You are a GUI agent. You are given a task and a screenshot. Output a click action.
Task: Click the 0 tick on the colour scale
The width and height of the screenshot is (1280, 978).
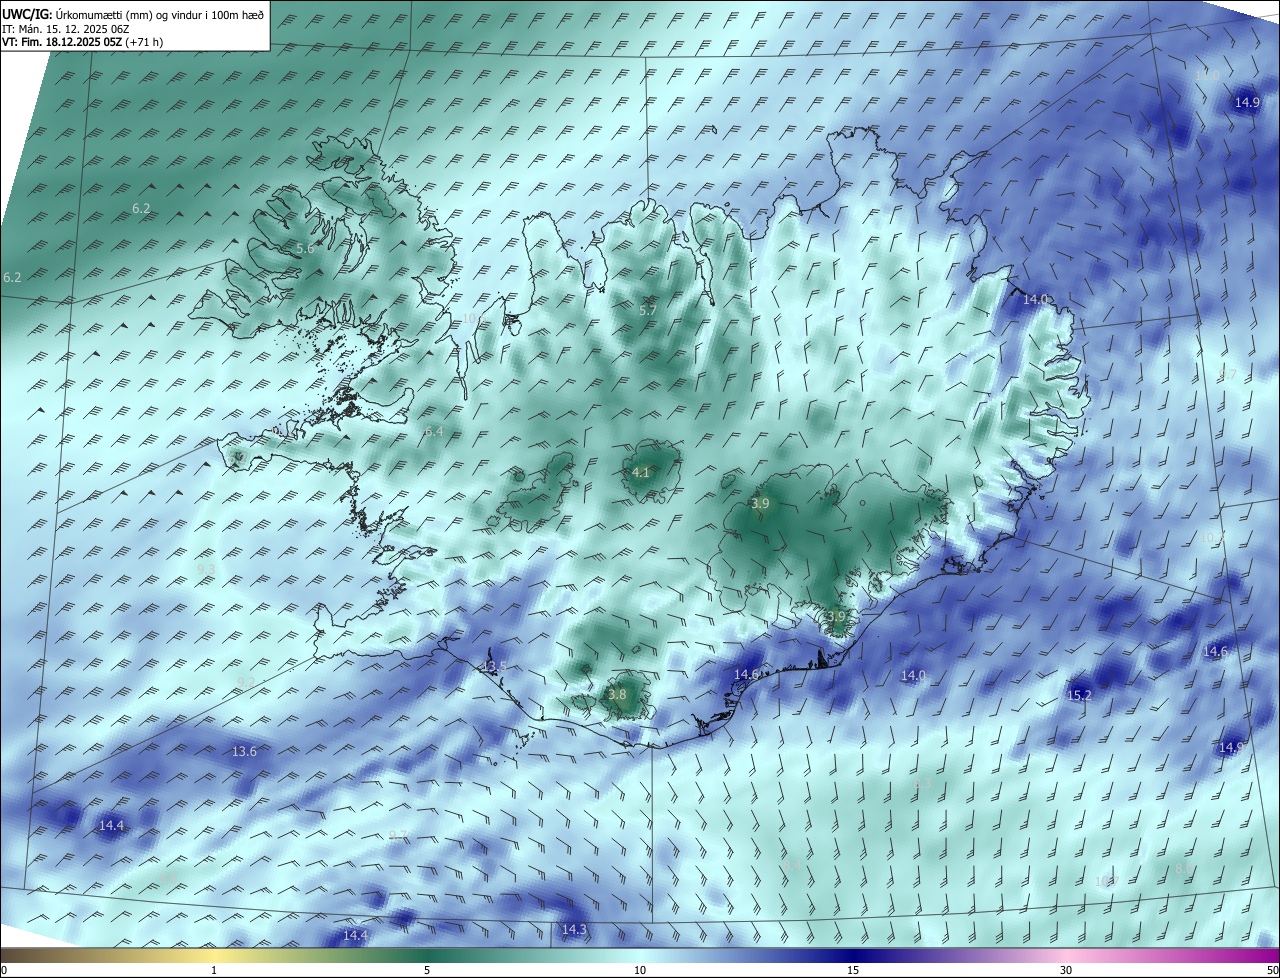(x=4, y=970)
